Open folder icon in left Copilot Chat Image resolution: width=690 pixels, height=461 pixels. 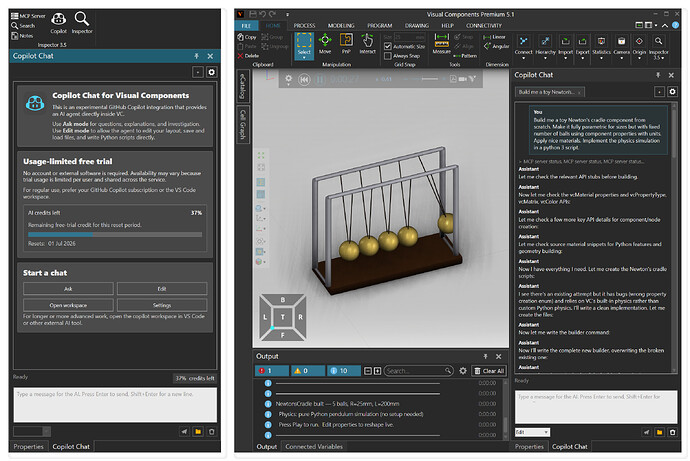pyautogui.click(x=198, y=432)
